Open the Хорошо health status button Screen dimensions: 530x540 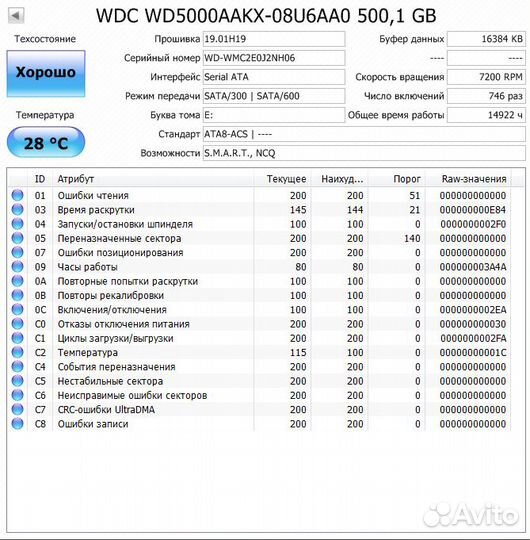coord(46,74)
